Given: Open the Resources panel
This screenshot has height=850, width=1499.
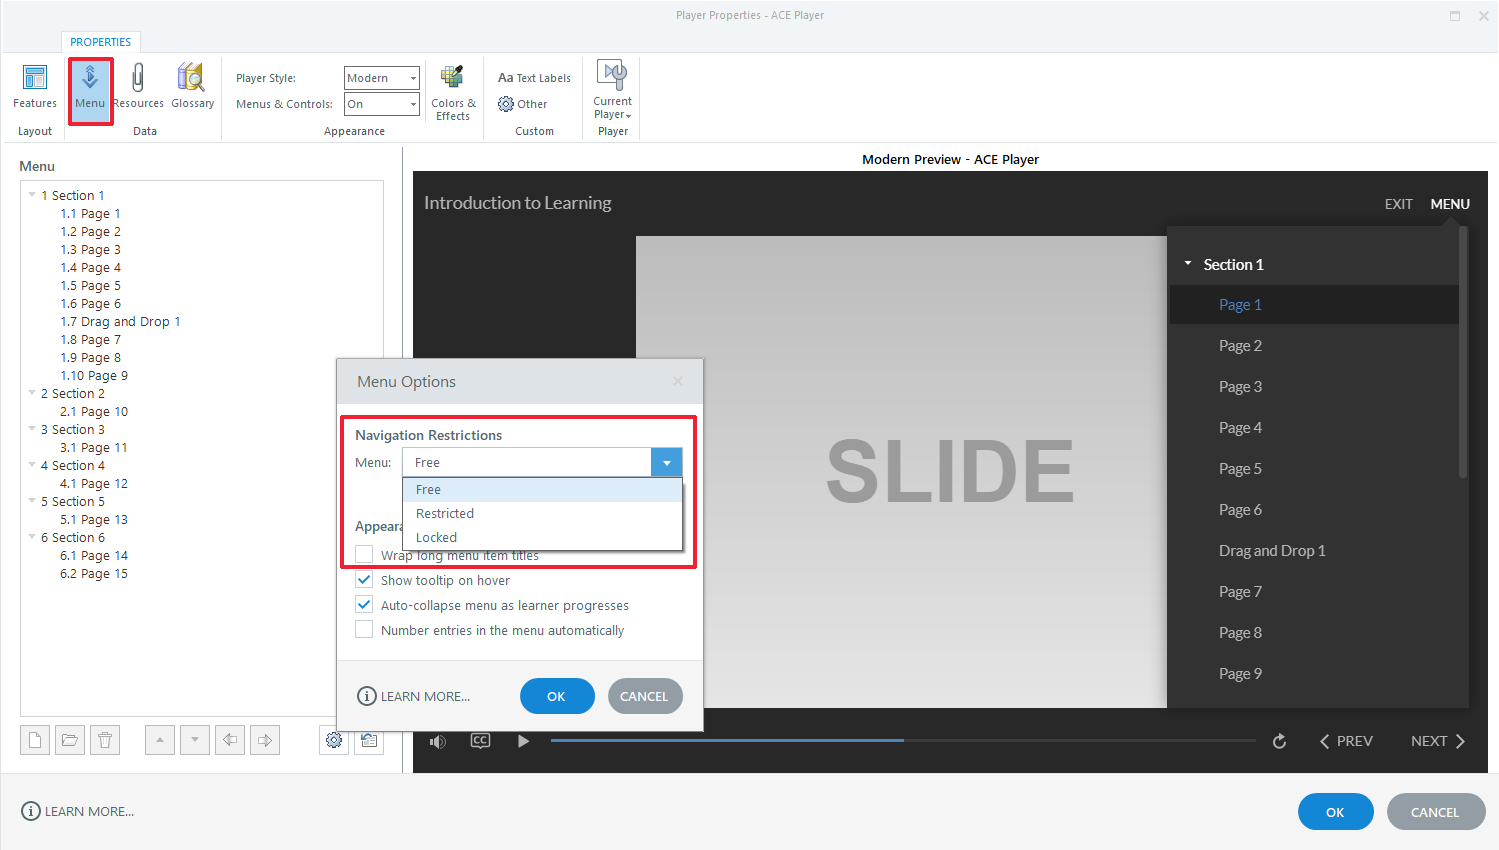Looking at the screenshot, I should [138, 88].
